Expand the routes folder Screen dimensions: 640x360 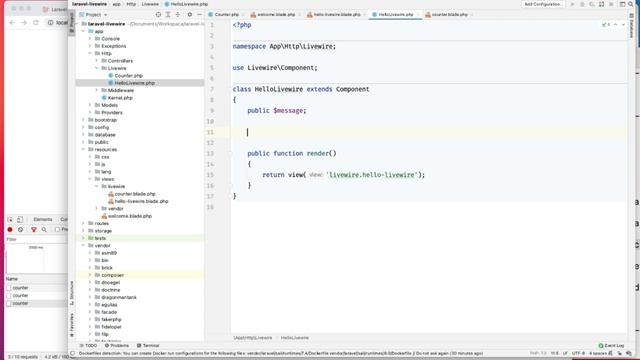[x=83, y=223]
